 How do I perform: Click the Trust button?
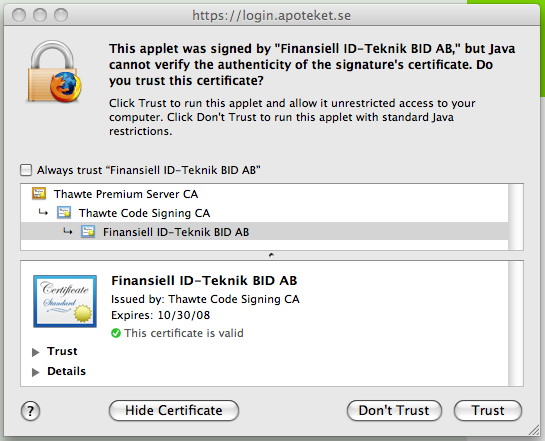coord(488,410)
